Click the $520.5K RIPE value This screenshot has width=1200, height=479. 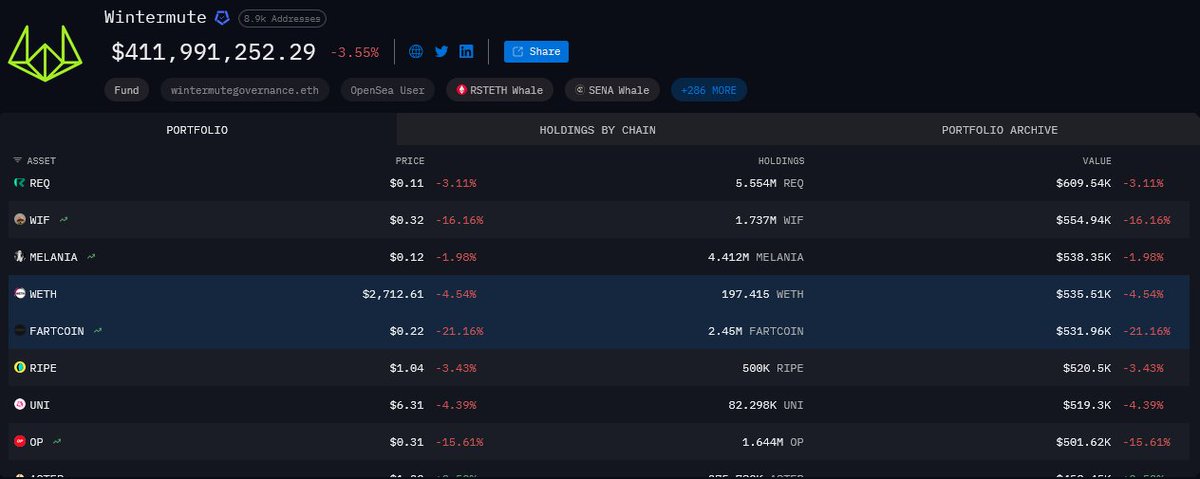coord(1088,368)
